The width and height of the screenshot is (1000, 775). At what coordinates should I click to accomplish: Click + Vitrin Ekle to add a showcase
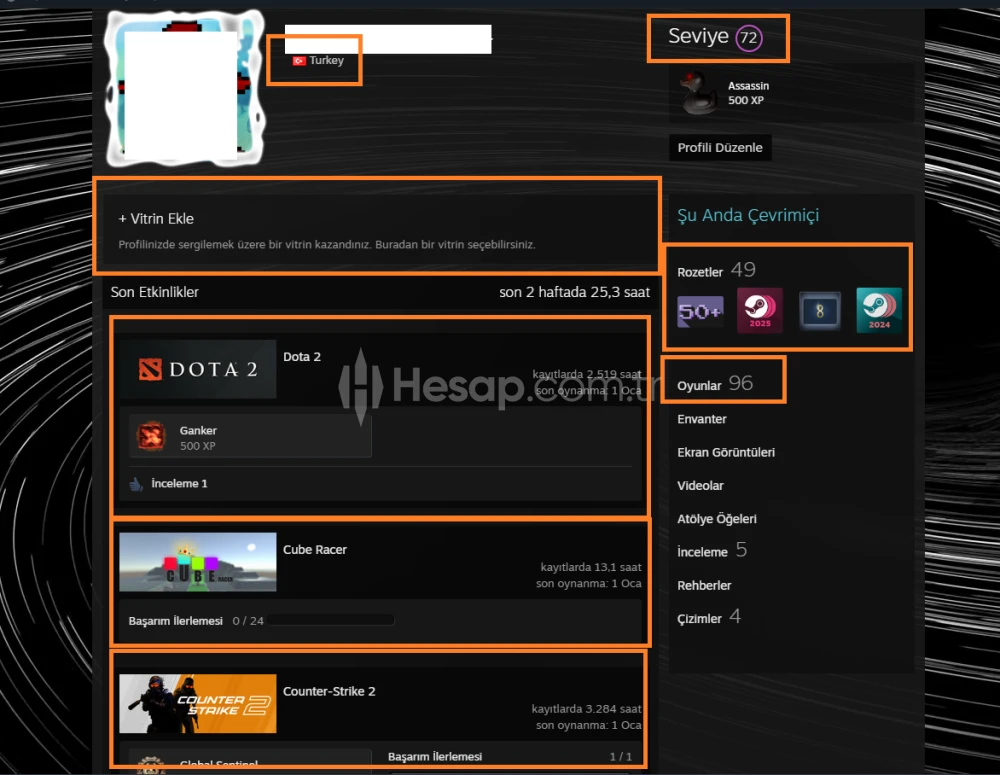(157, 218)
